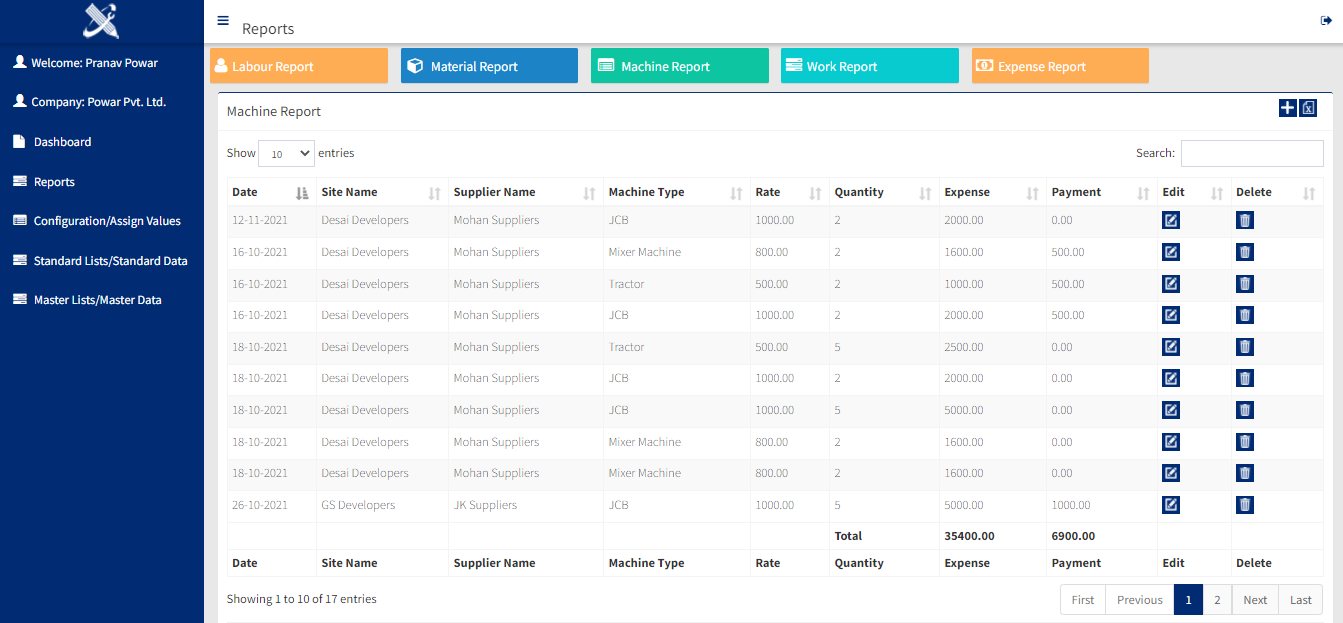Click the Next pagination button
Viewport: 1343px width, 623px height.
click(x=1255, y=600)
